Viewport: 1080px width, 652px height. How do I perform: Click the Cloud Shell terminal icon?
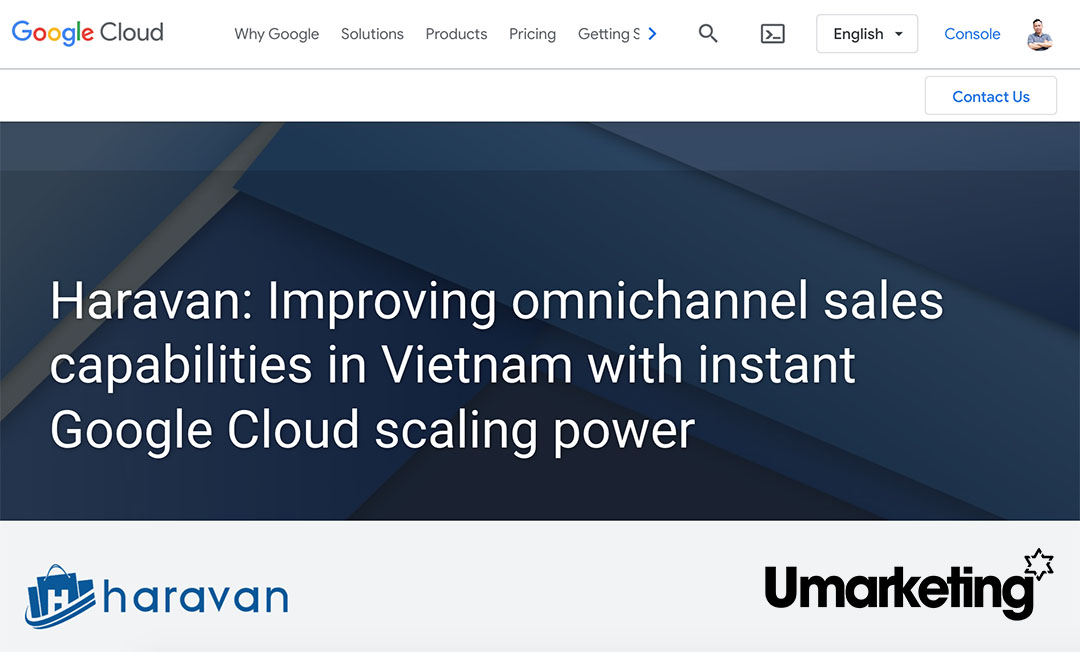click(771, 33)
